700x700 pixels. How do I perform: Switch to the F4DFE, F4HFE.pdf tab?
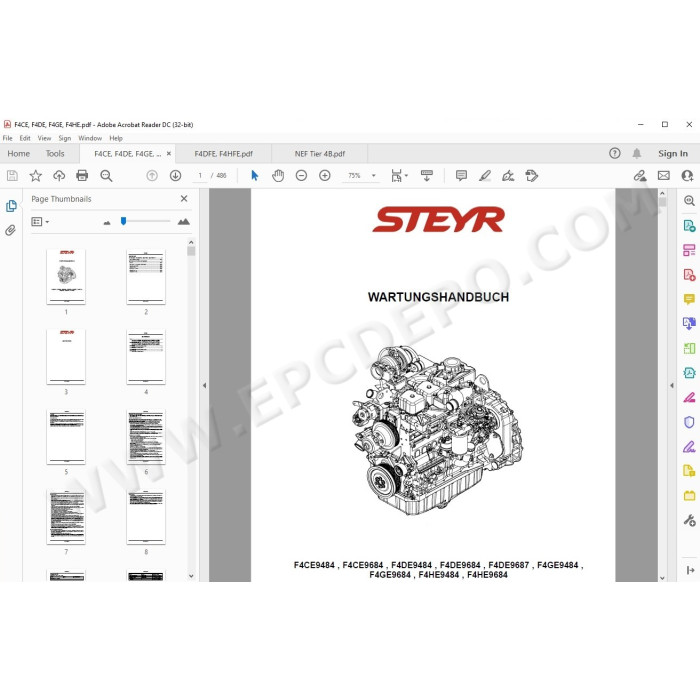(x=223, y=154)
